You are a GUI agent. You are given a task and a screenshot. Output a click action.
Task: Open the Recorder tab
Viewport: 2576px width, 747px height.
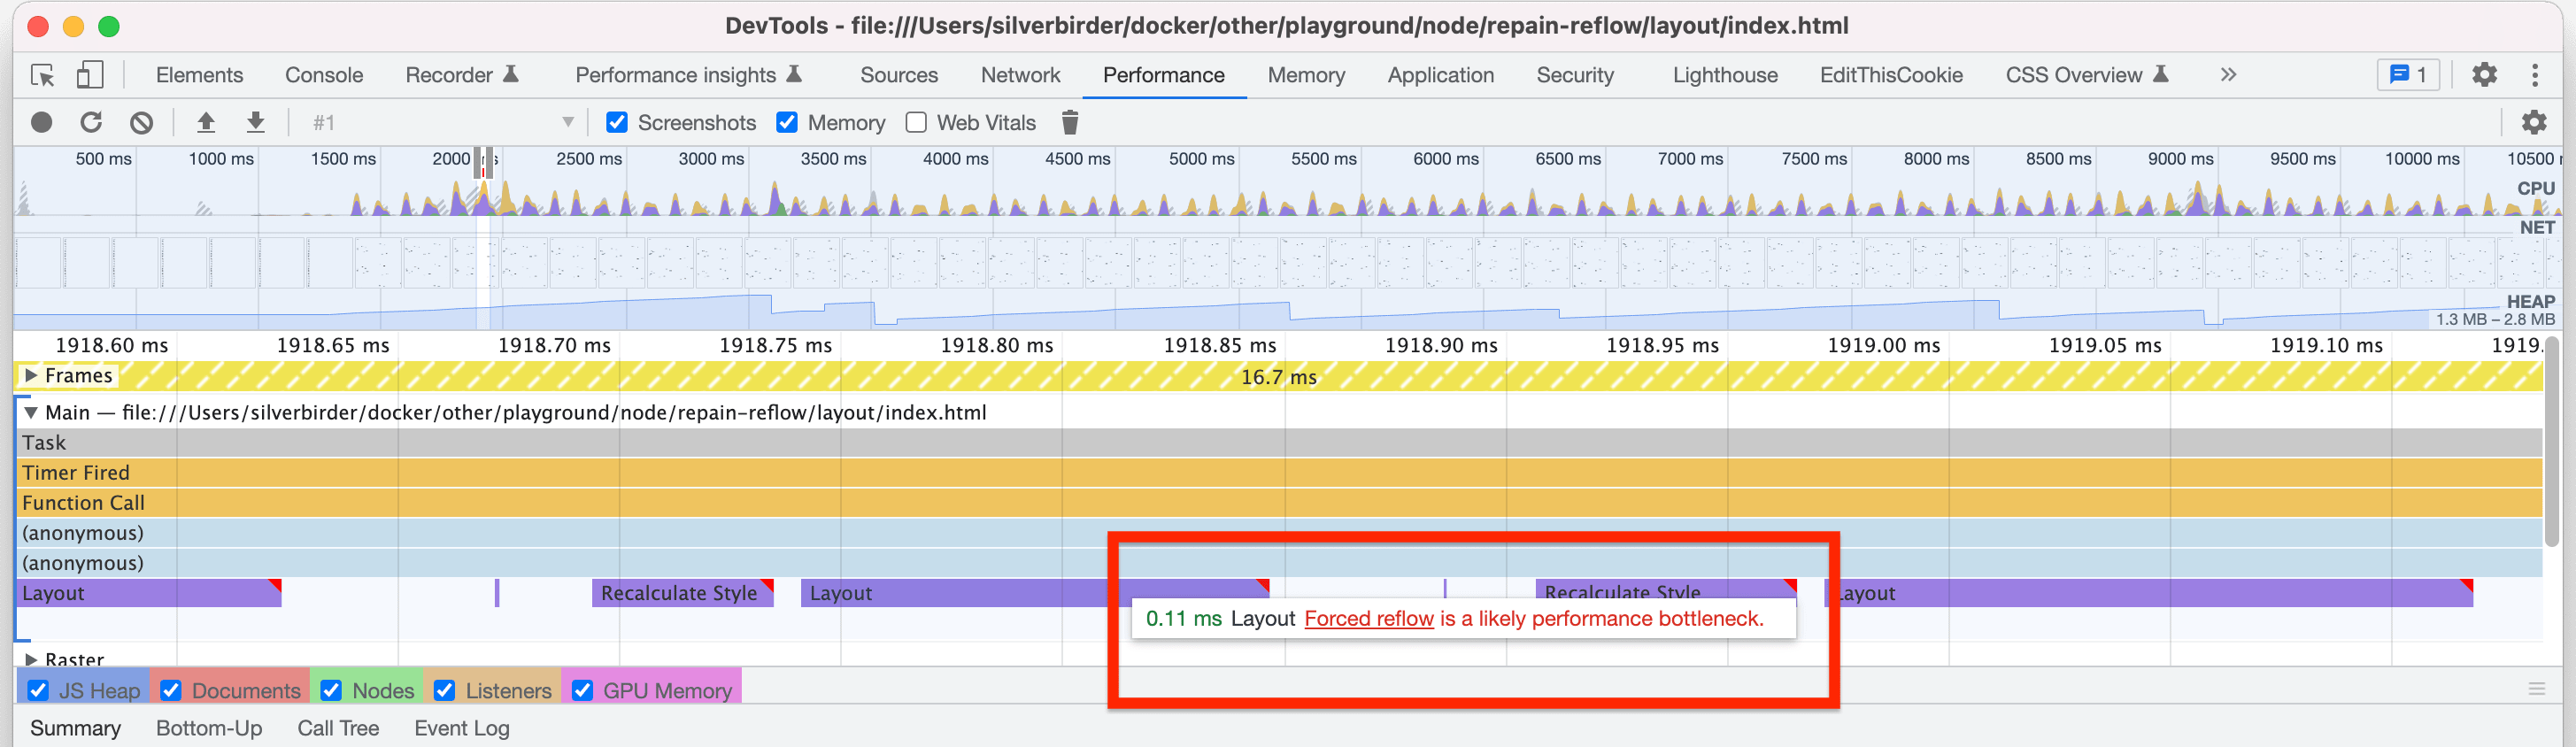coord(461,75)
